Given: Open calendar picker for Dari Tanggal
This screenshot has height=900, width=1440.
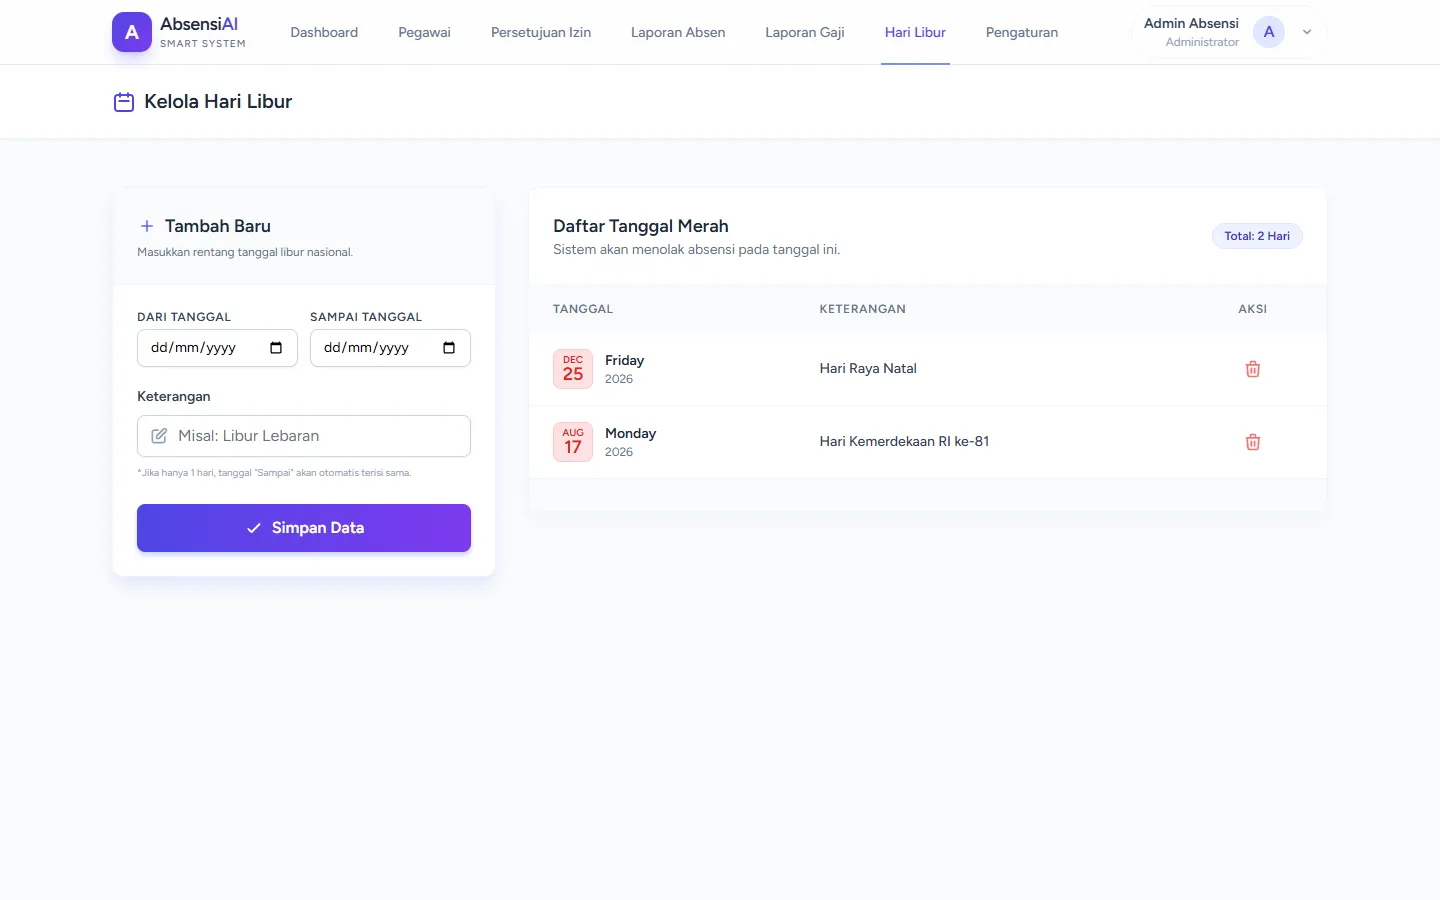Looking at the screenshot, I should (x=276, y=348).
